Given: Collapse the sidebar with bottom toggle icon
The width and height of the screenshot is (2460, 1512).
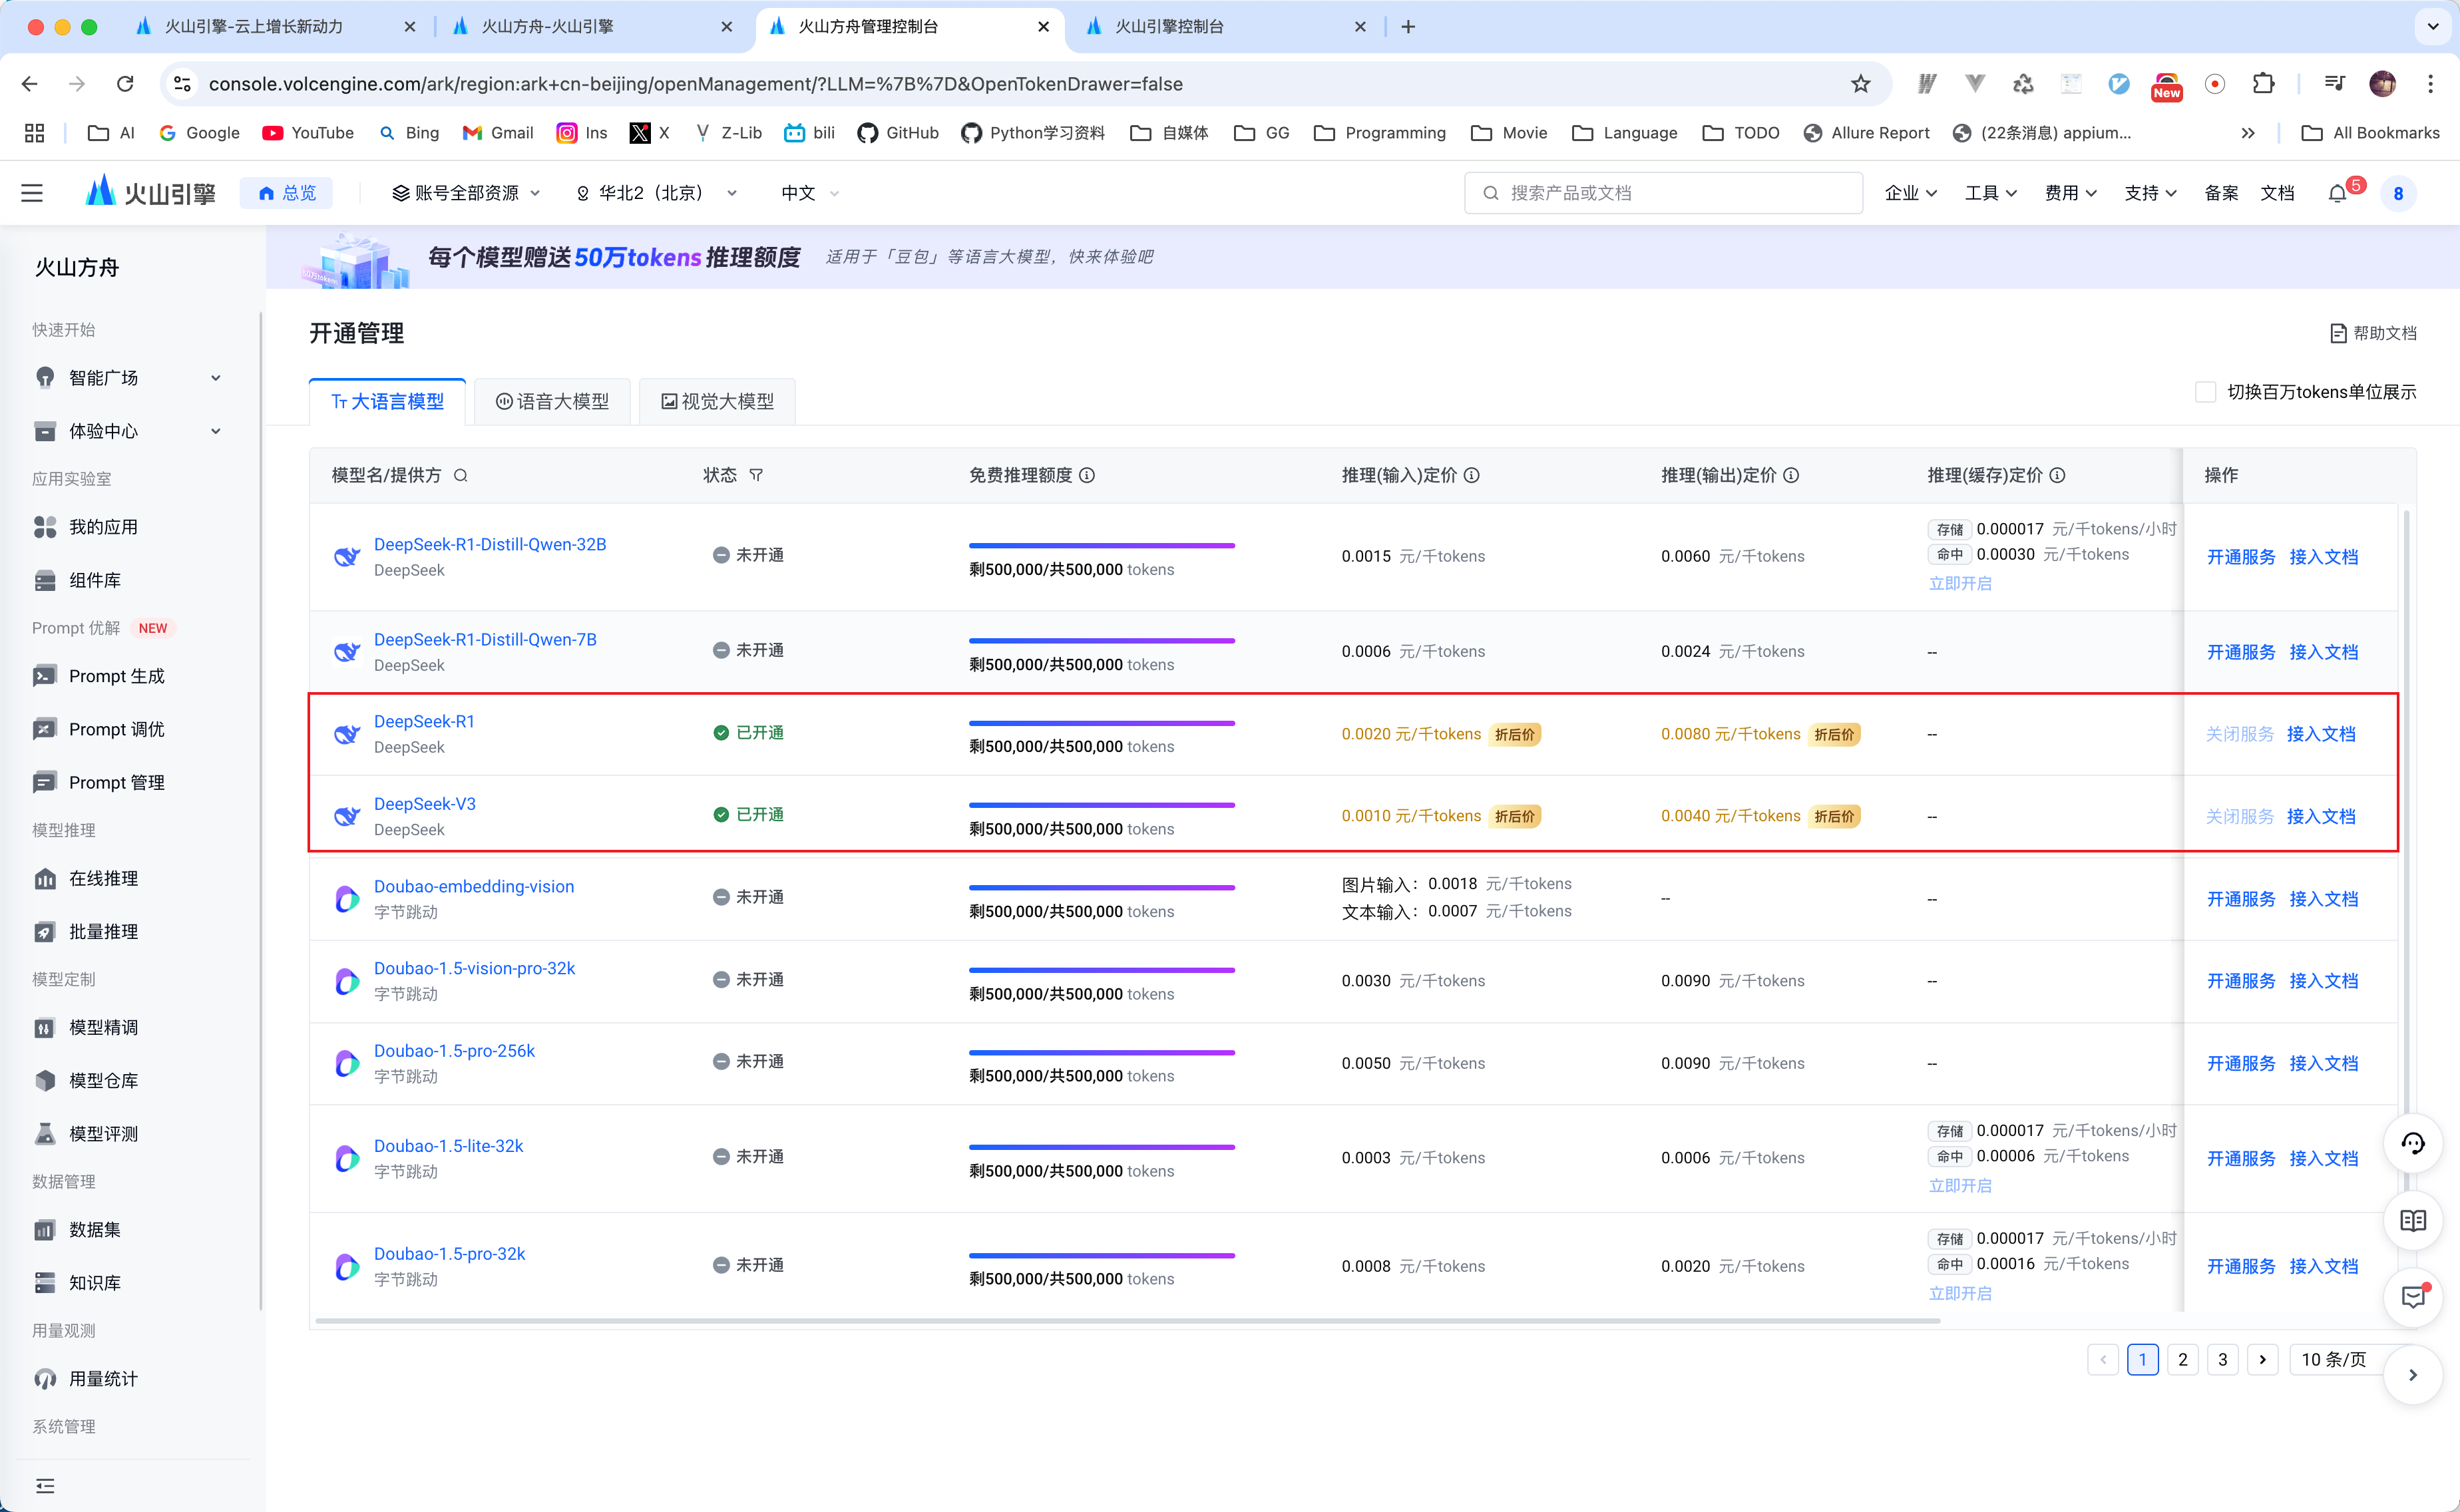Looking at the screenshot, I should (45, 1485).
